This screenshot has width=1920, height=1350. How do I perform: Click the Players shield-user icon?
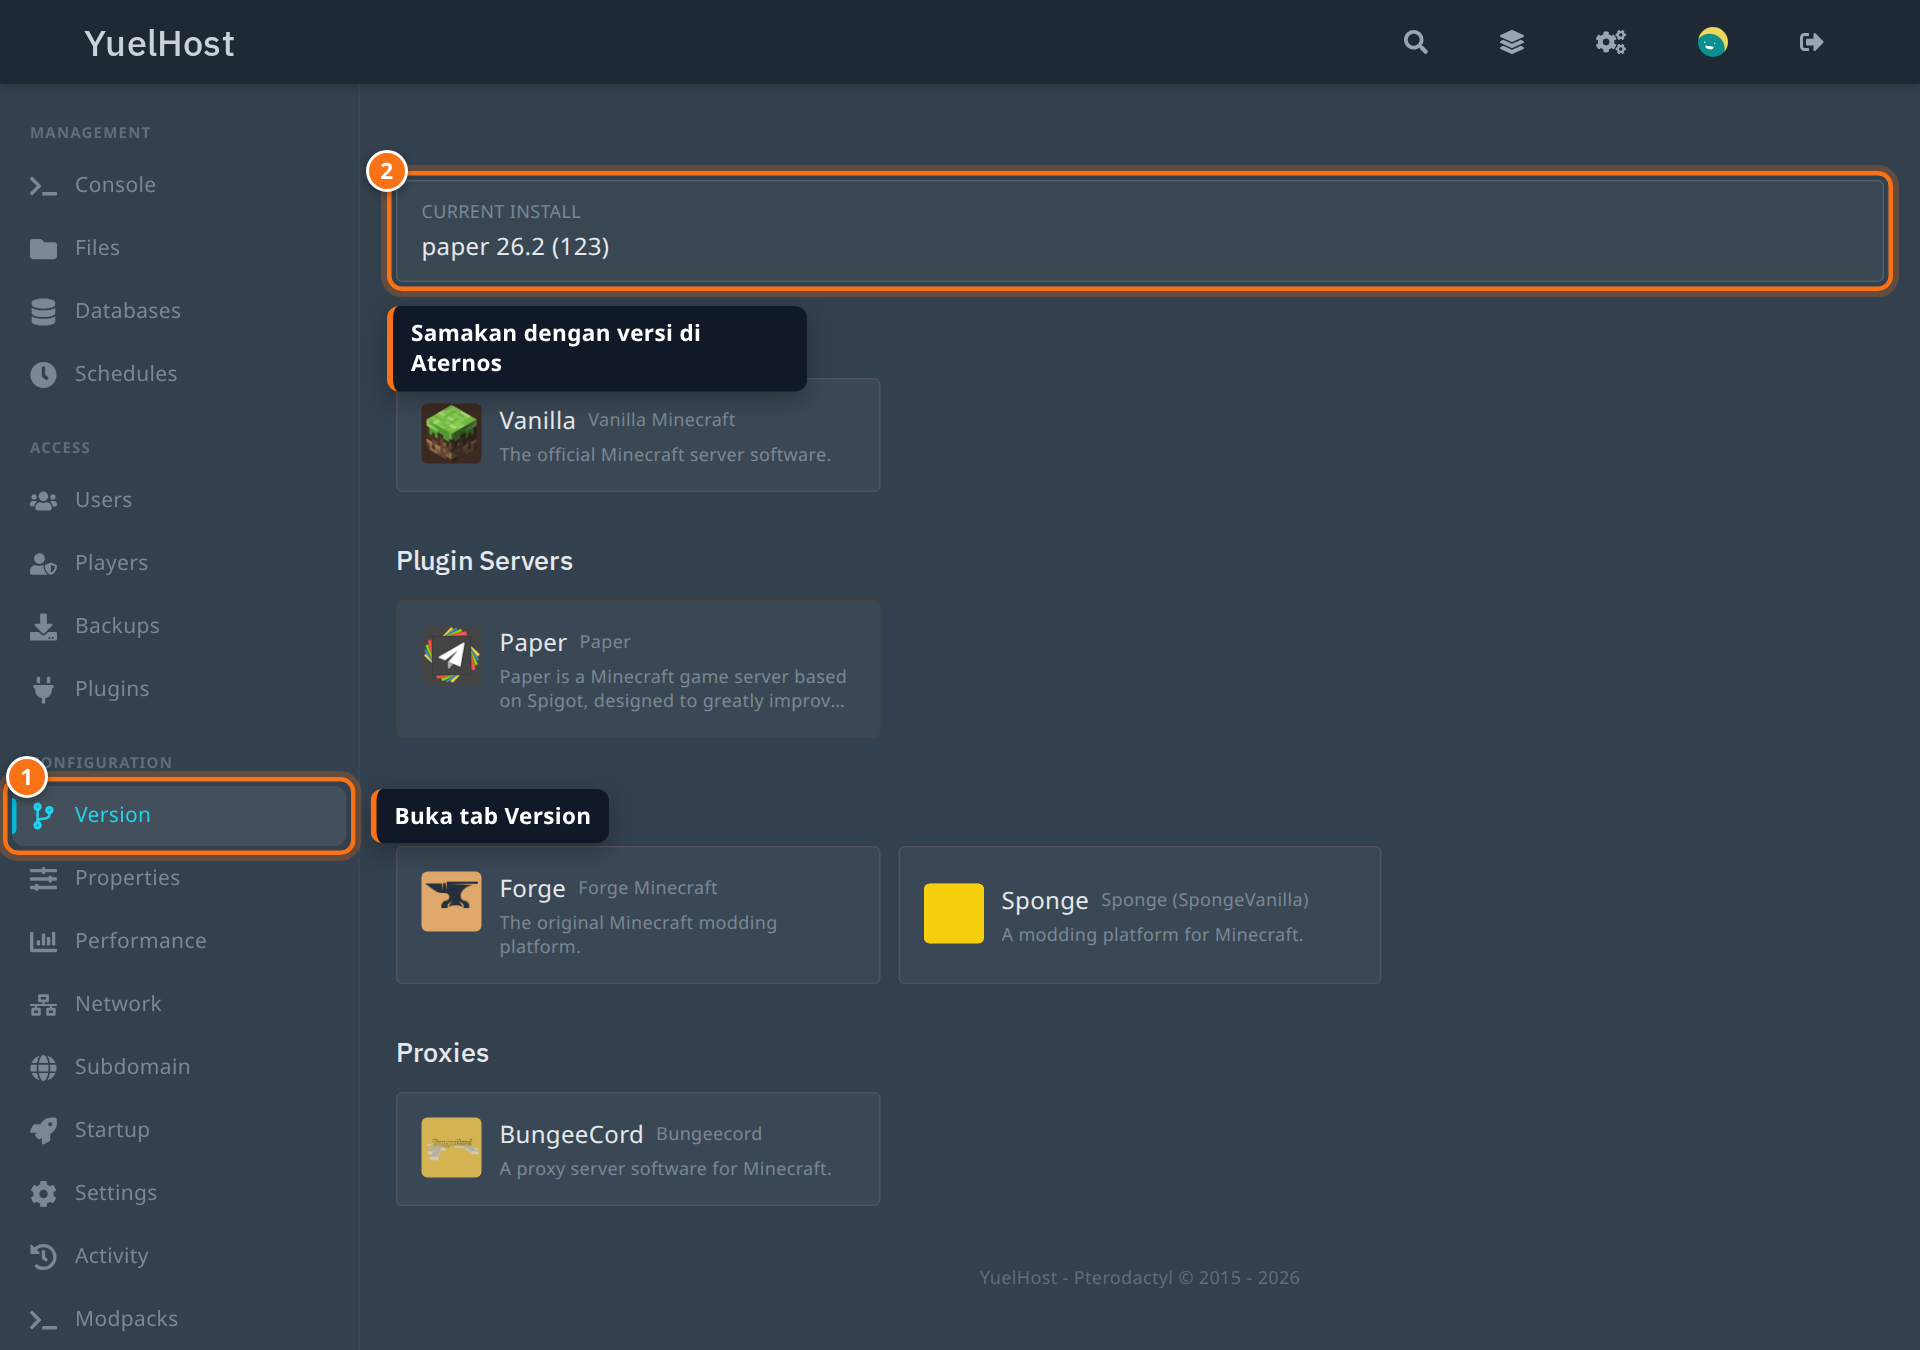tap(43, 563)
